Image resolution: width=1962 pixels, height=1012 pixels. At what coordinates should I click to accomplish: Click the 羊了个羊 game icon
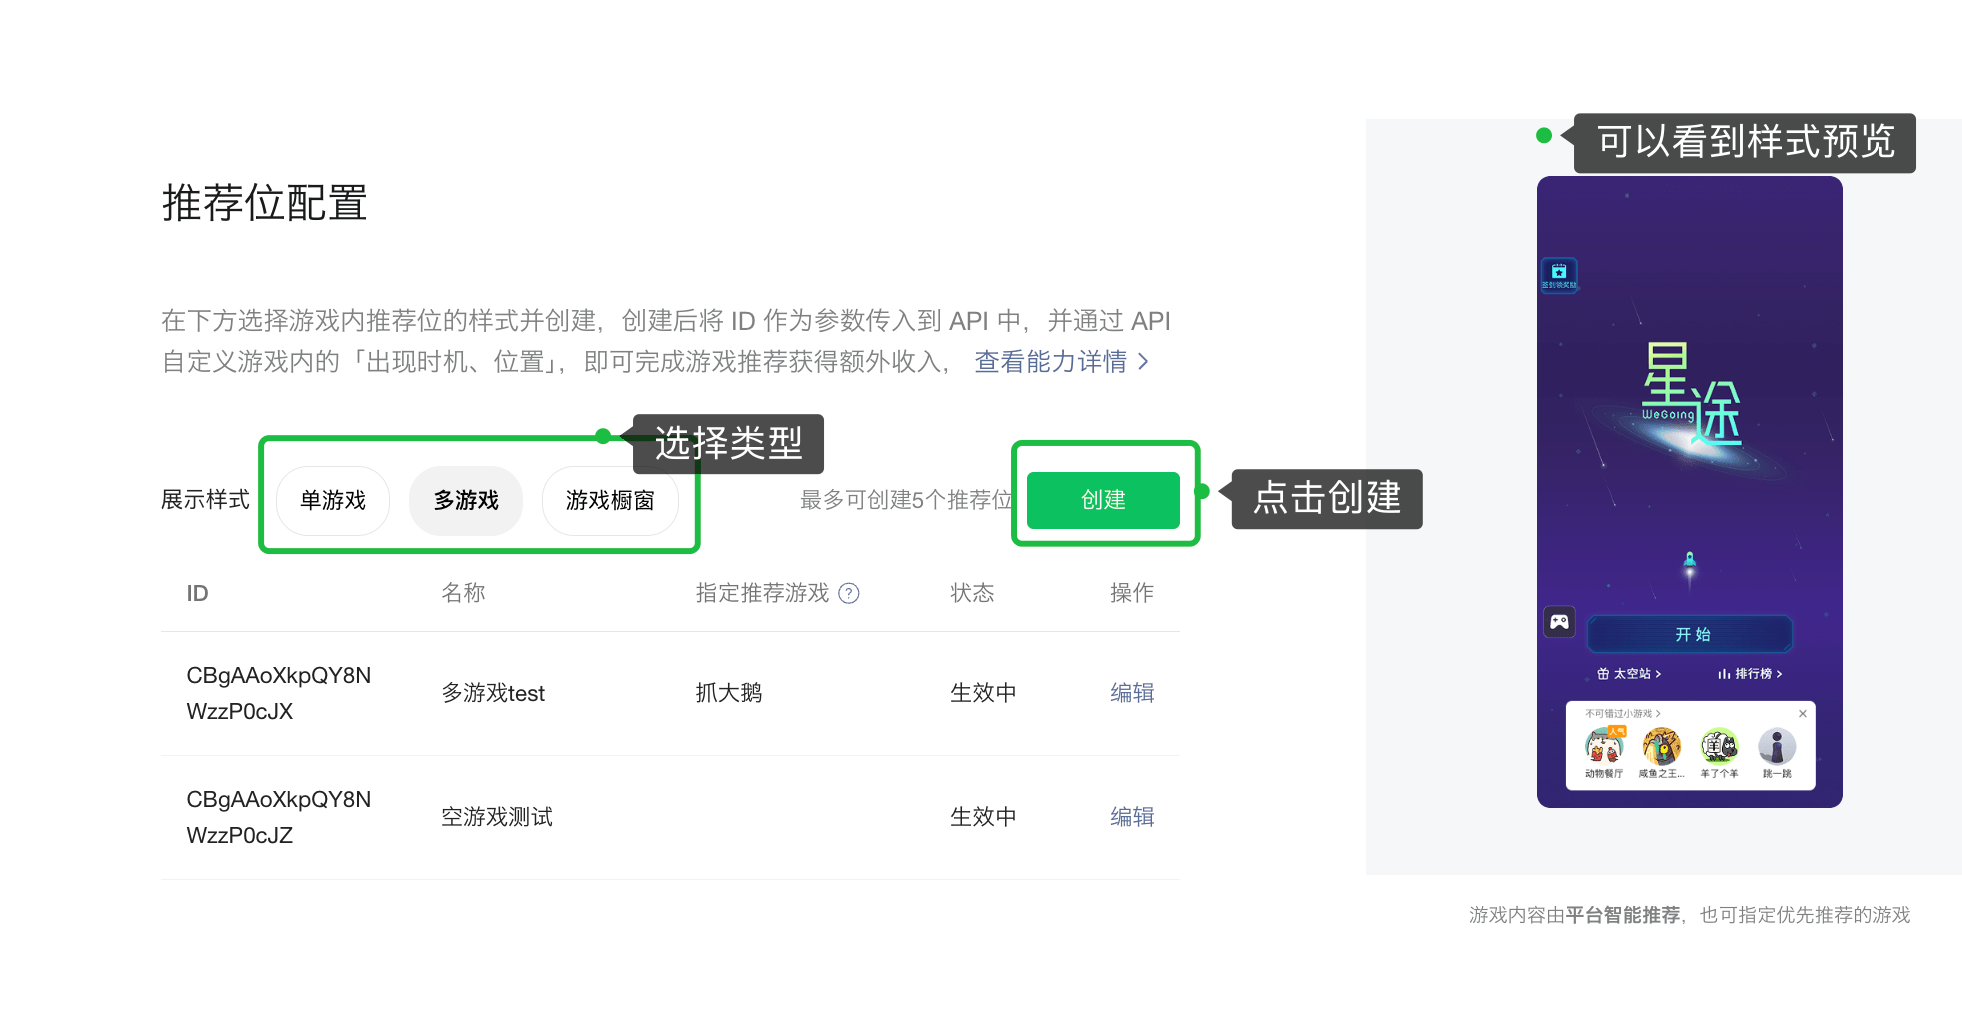tap(1719, 746)
